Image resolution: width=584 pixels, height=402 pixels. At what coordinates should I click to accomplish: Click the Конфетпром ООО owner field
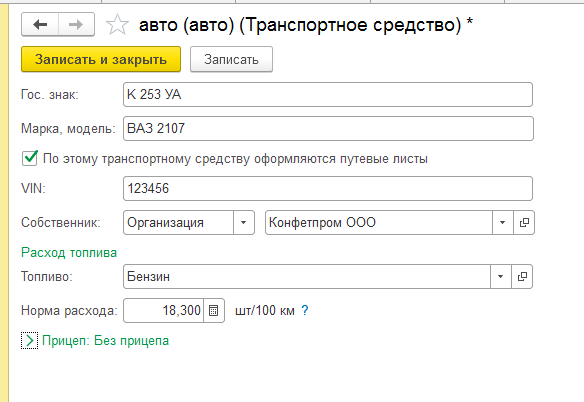point(379,222)
